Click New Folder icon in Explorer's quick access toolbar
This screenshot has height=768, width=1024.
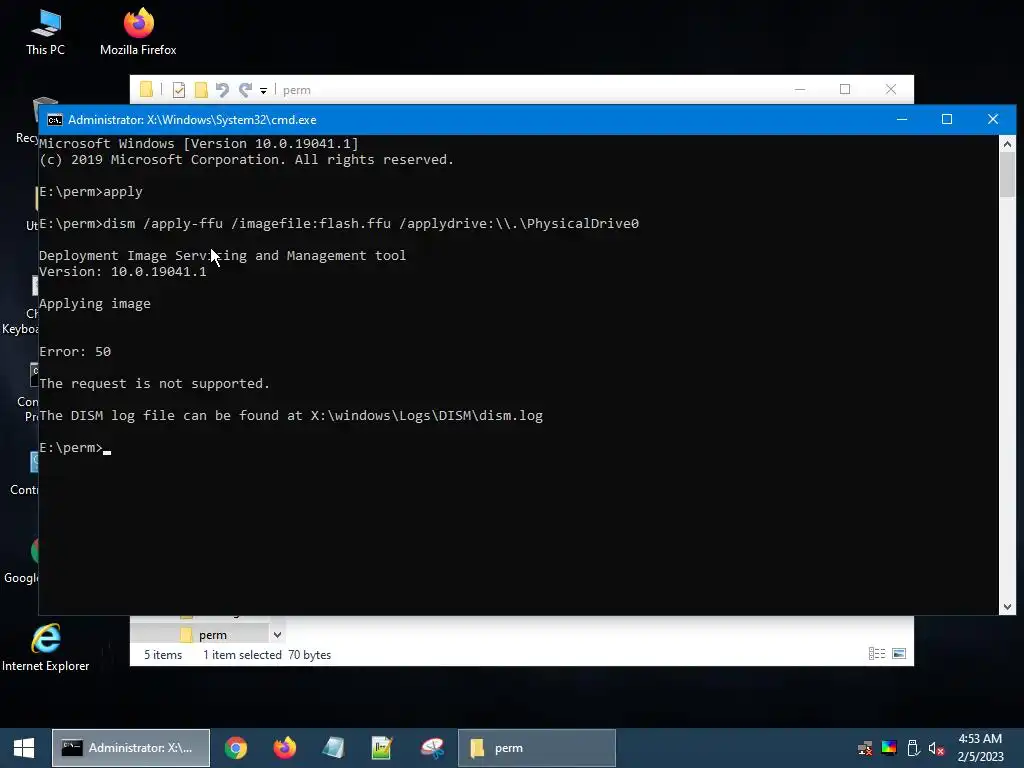click(201, 90)
